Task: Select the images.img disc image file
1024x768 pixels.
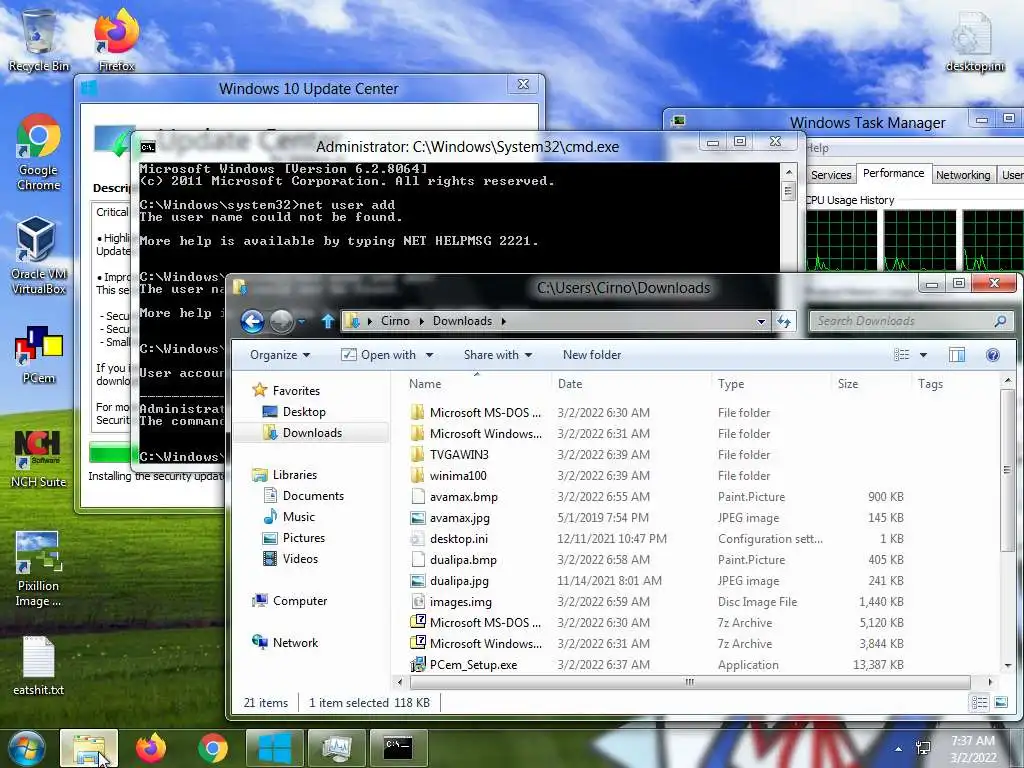Action: [460, 601]
